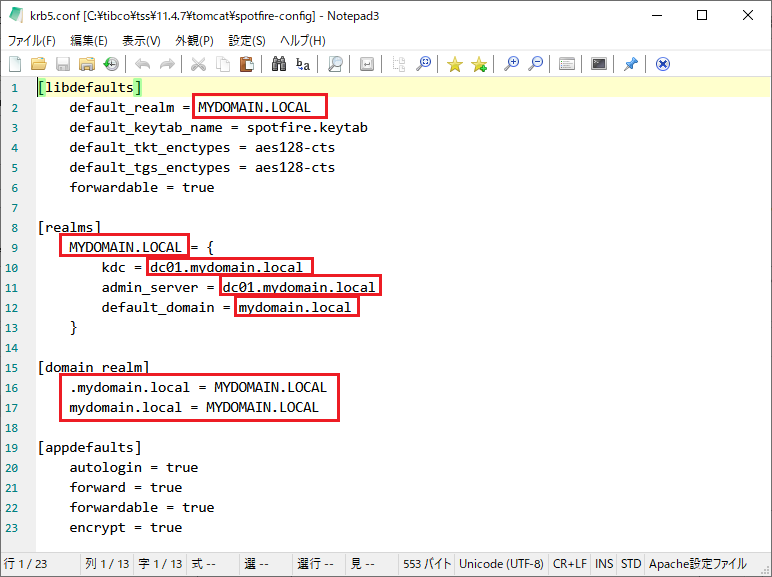Viewport: 772px width, 577px height.
Task: Open the 設定(S) menu
Action: (x=247, y=40)
